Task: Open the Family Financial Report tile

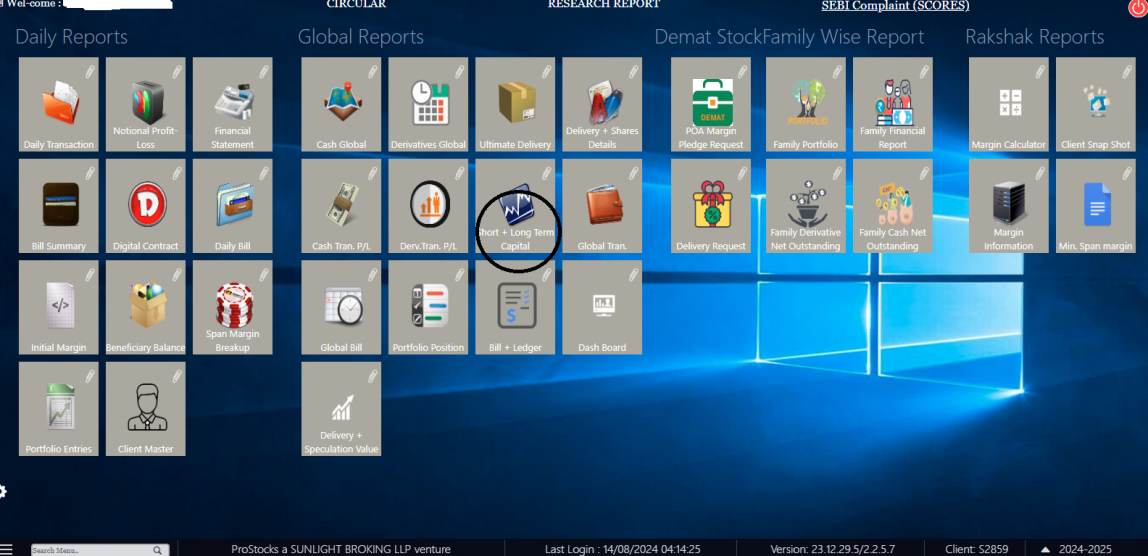Action: click(x=893, y=105)
